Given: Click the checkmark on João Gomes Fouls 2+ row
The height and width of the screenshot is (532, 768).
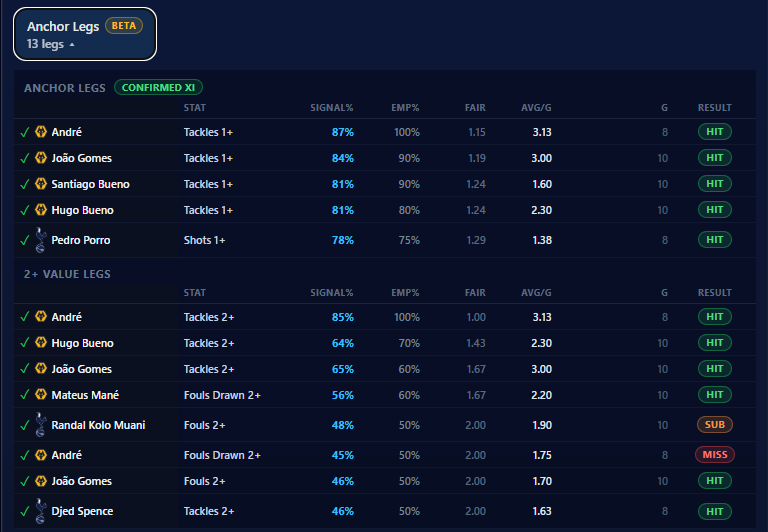Looking at the screenshot, I should 24,481.
